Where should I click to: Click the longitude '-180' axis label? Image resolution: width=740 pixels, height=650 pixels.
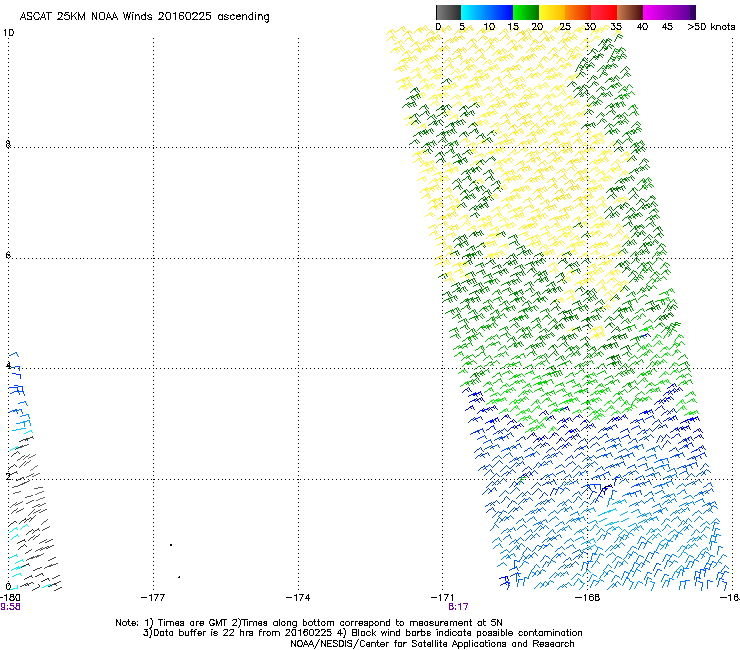(x=10, y=598)
